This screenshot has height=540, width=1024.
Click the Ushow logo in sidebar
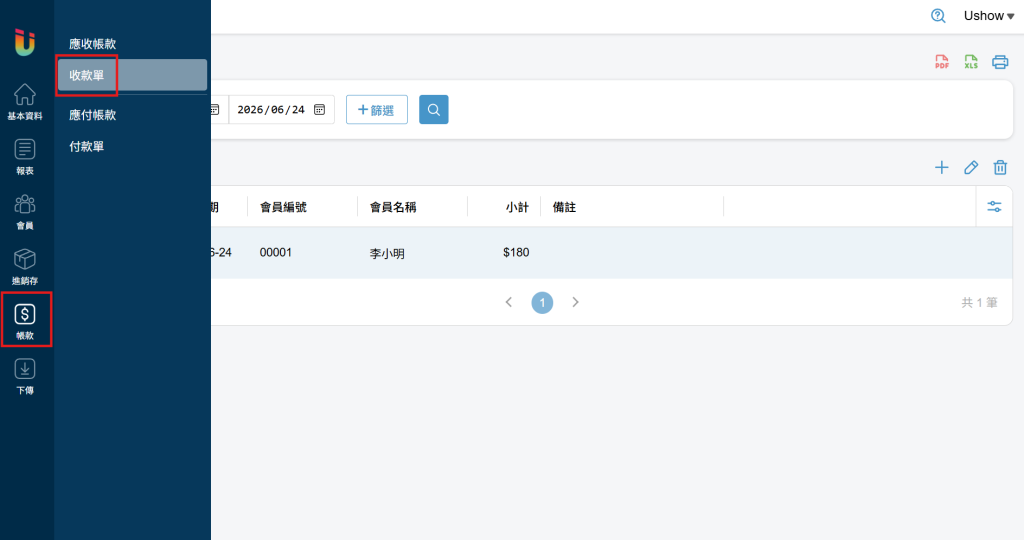pyautogui.click(x=25, y=42)
